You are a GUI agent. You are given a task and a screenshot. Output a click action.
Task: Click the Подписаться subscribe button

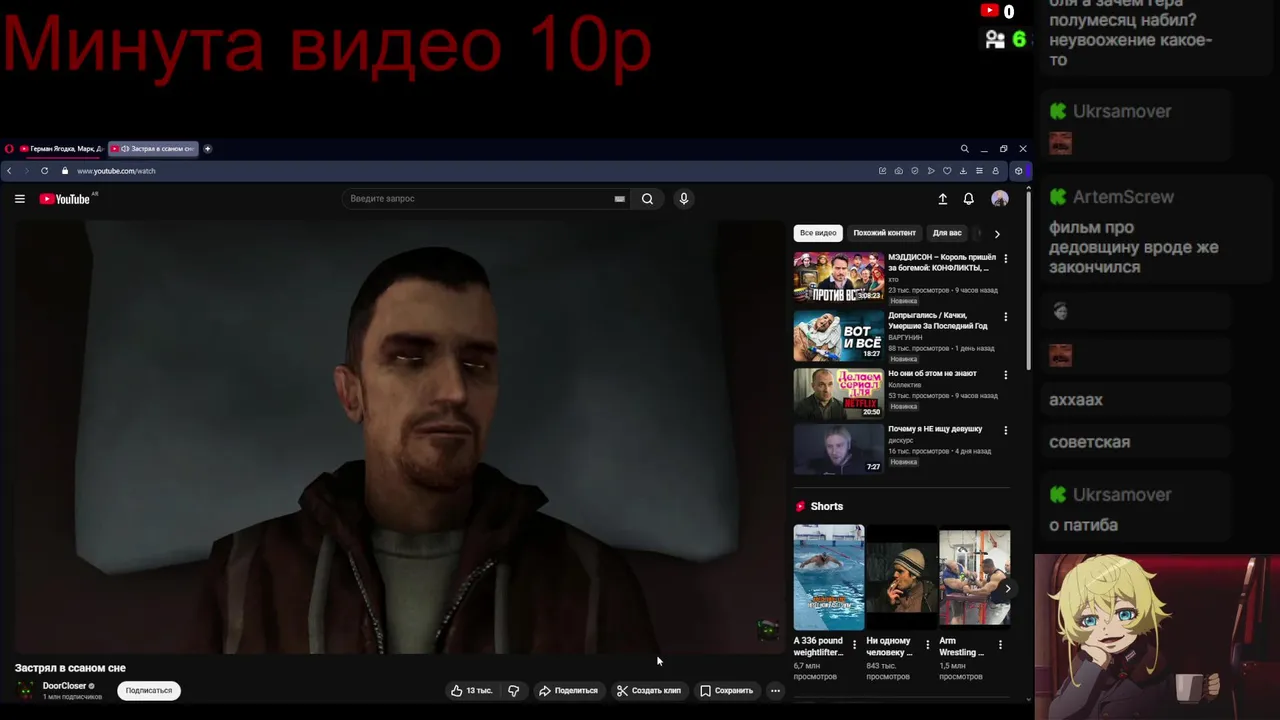click(x=149, y=690)
